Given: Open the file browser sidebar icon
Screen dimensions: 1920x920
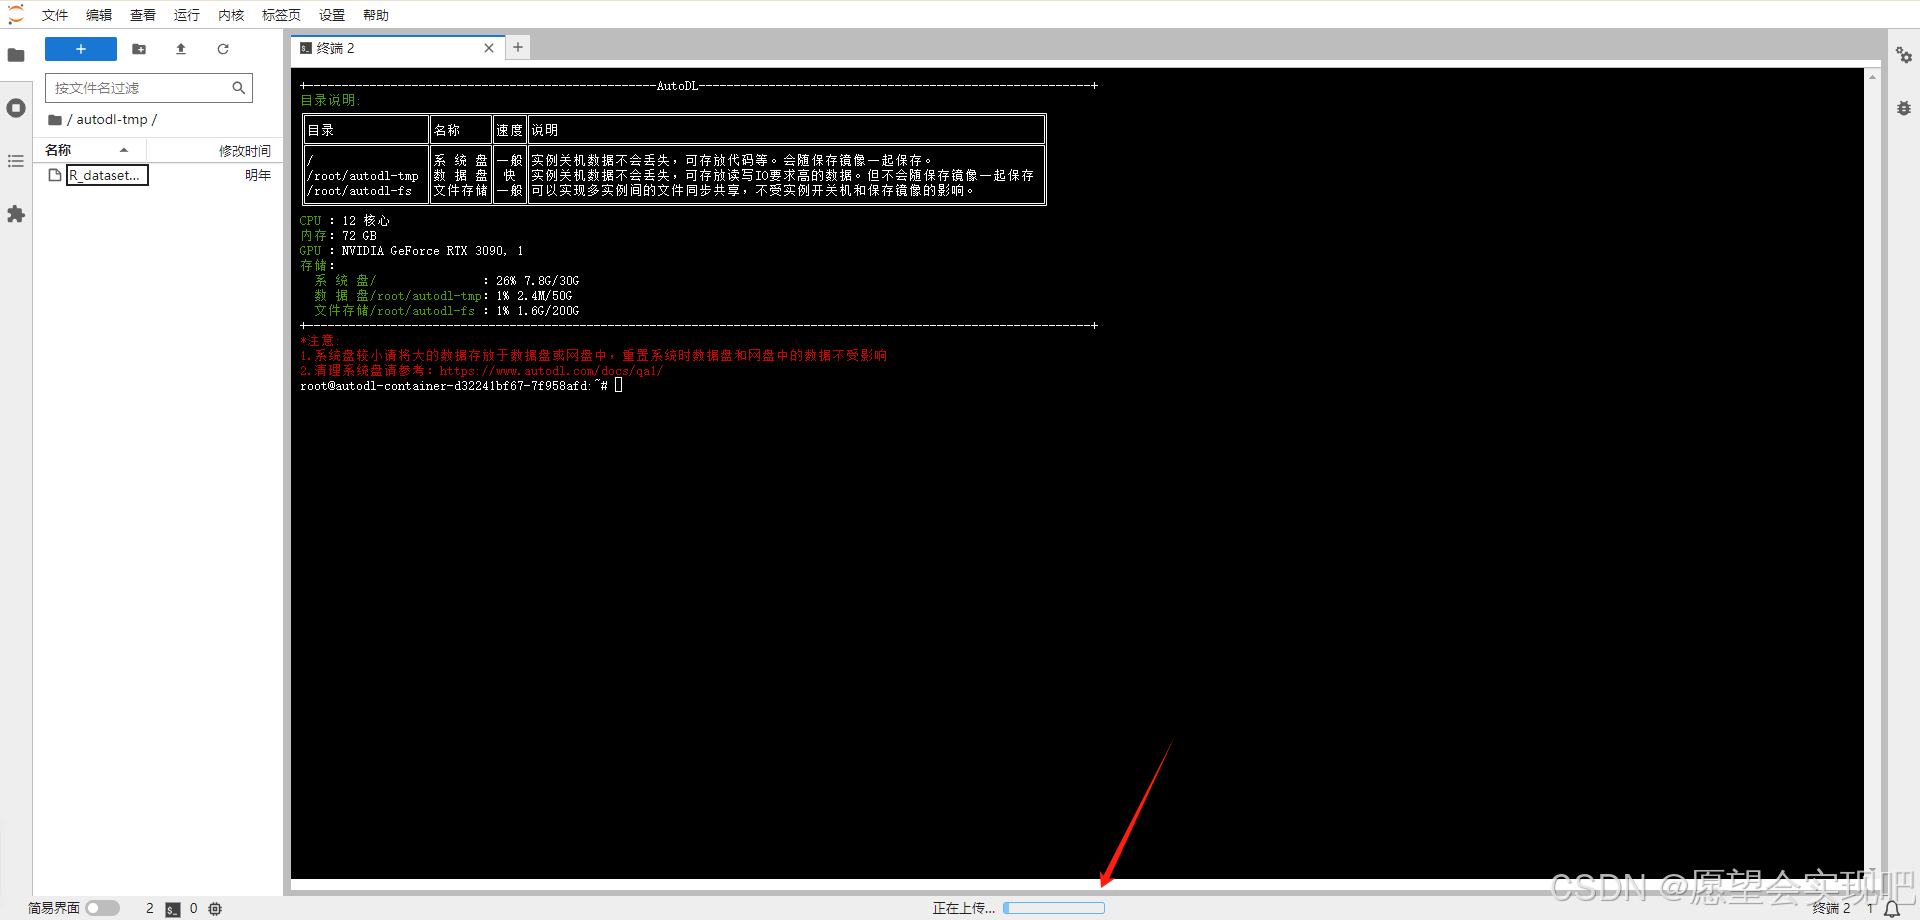Looking at the screenshot, I should (x=16, y=55).
